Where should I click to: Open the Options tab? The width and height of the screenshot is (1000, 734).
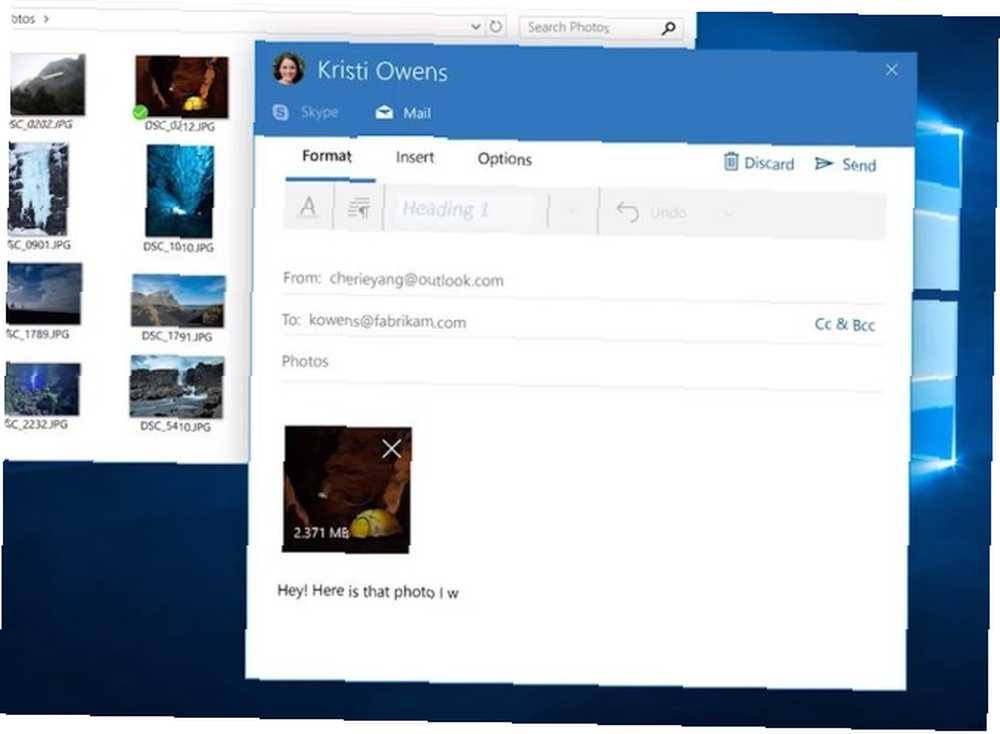point(504,159)
